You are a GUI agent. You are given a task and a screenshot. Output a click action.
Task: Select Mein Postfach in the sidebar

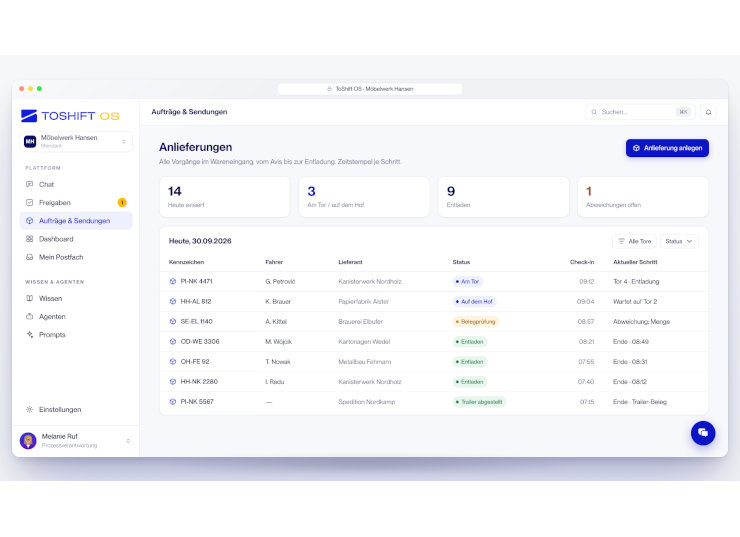click(76, 257)
